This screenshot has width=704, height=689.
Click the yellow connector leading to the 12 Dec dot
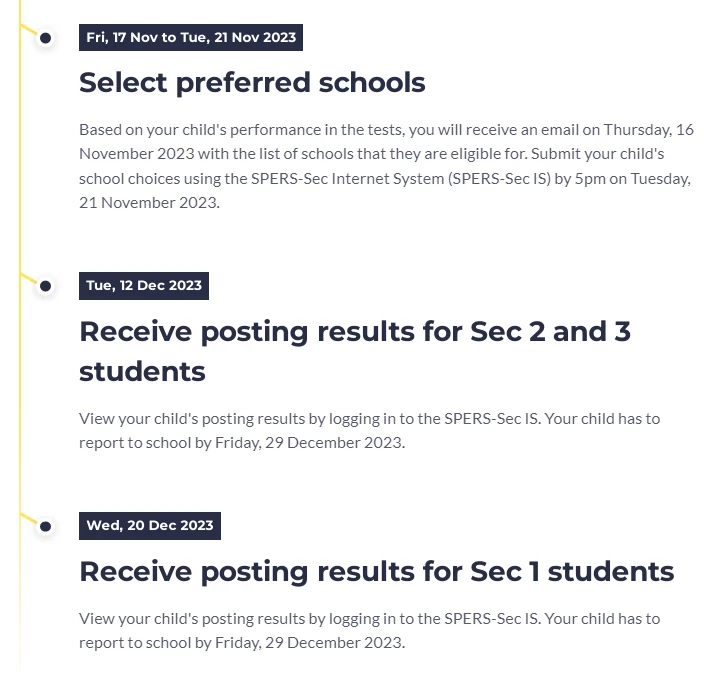pos(29,278)
